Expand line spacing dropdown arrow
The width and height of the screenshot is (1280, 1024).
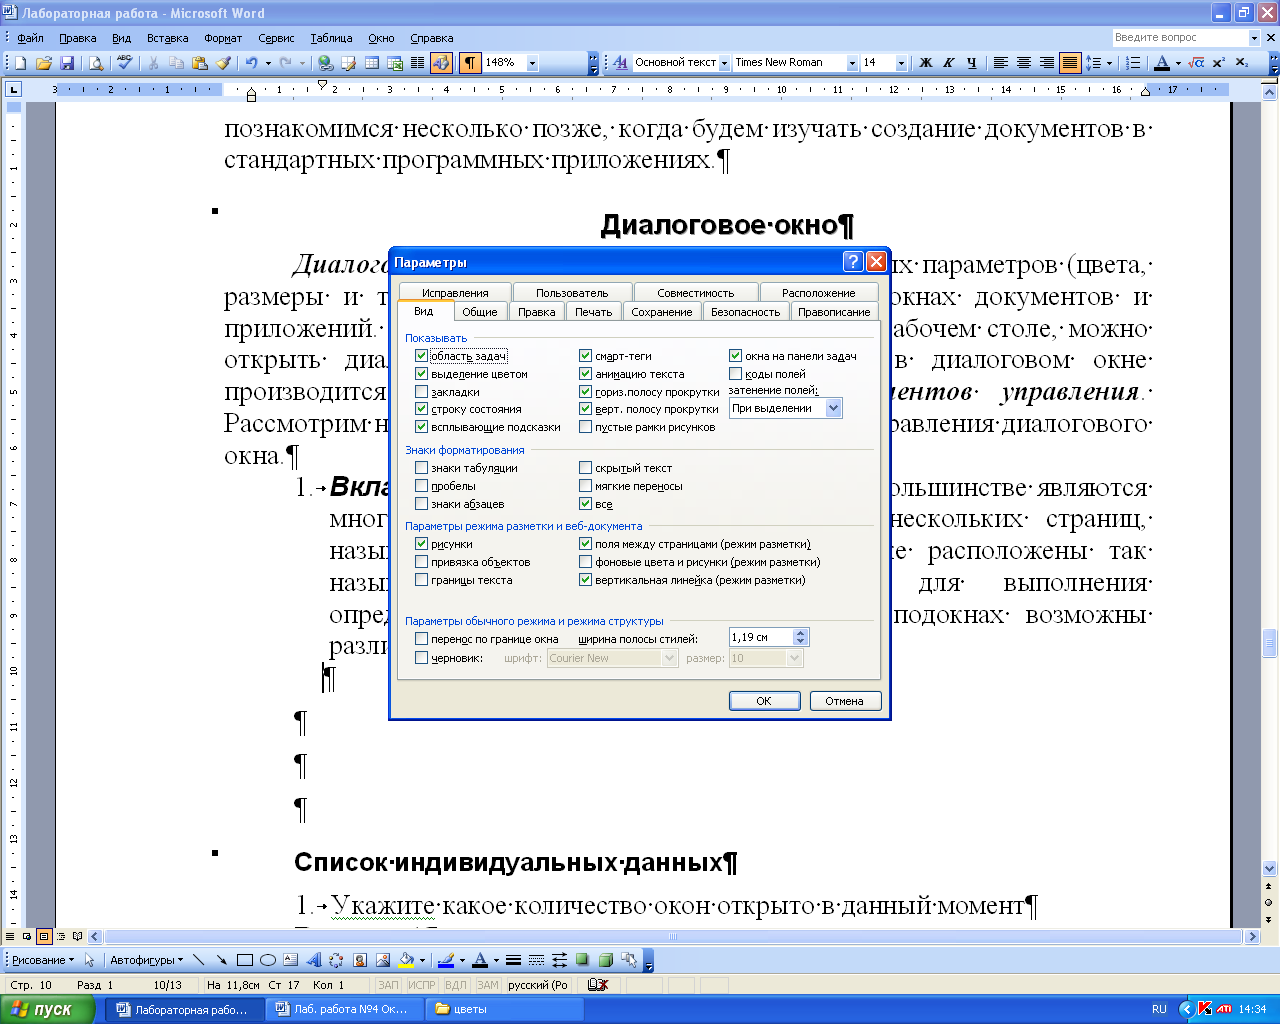pos(1109,63)
